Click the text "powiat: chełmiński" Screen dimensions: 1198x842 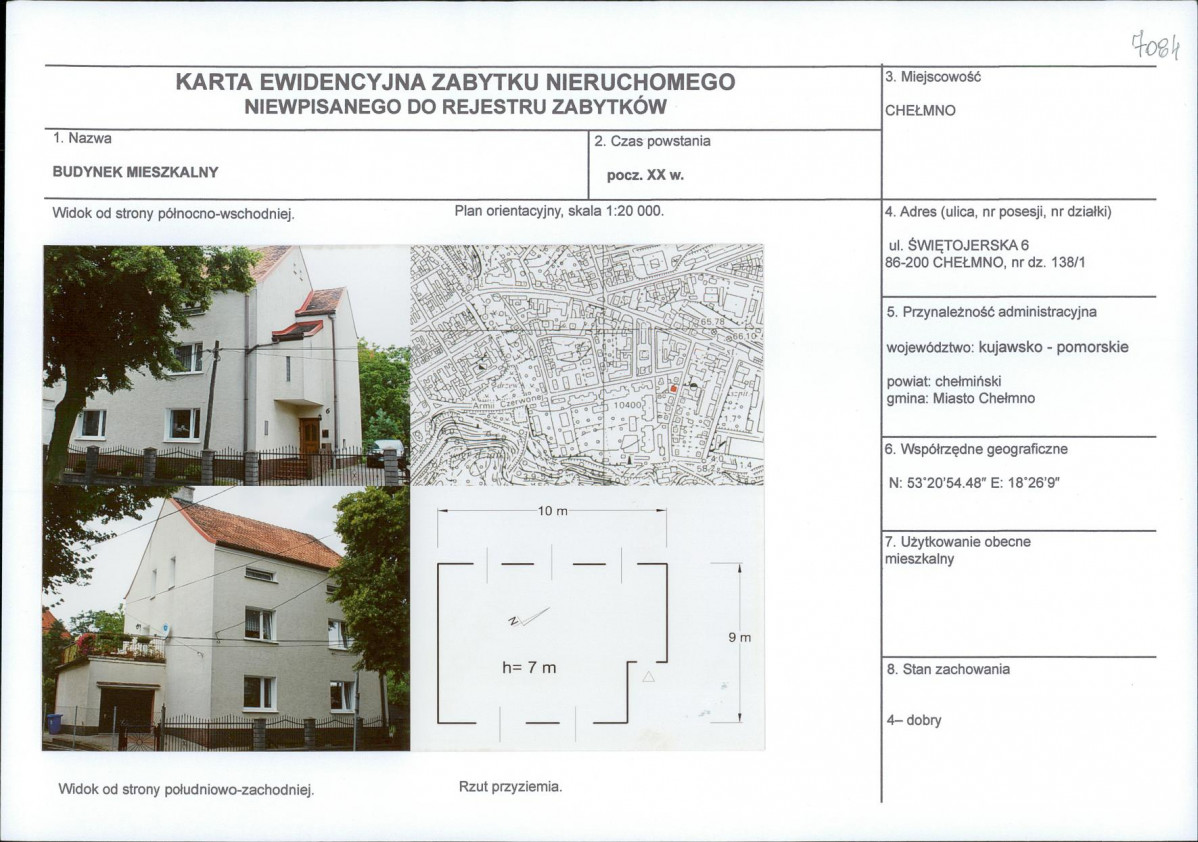click(x=944, y=381)
